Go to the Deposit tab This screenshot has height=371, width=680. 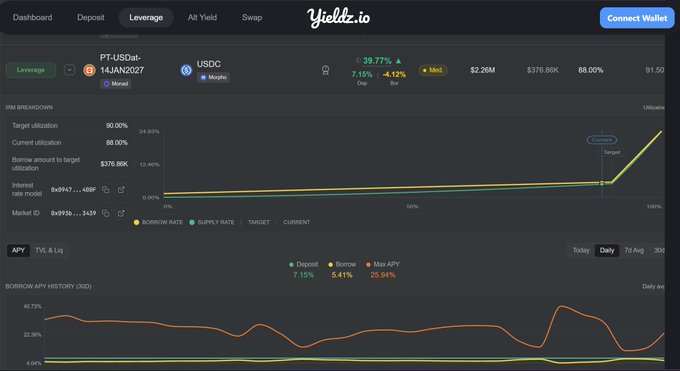tap(91, 18)
